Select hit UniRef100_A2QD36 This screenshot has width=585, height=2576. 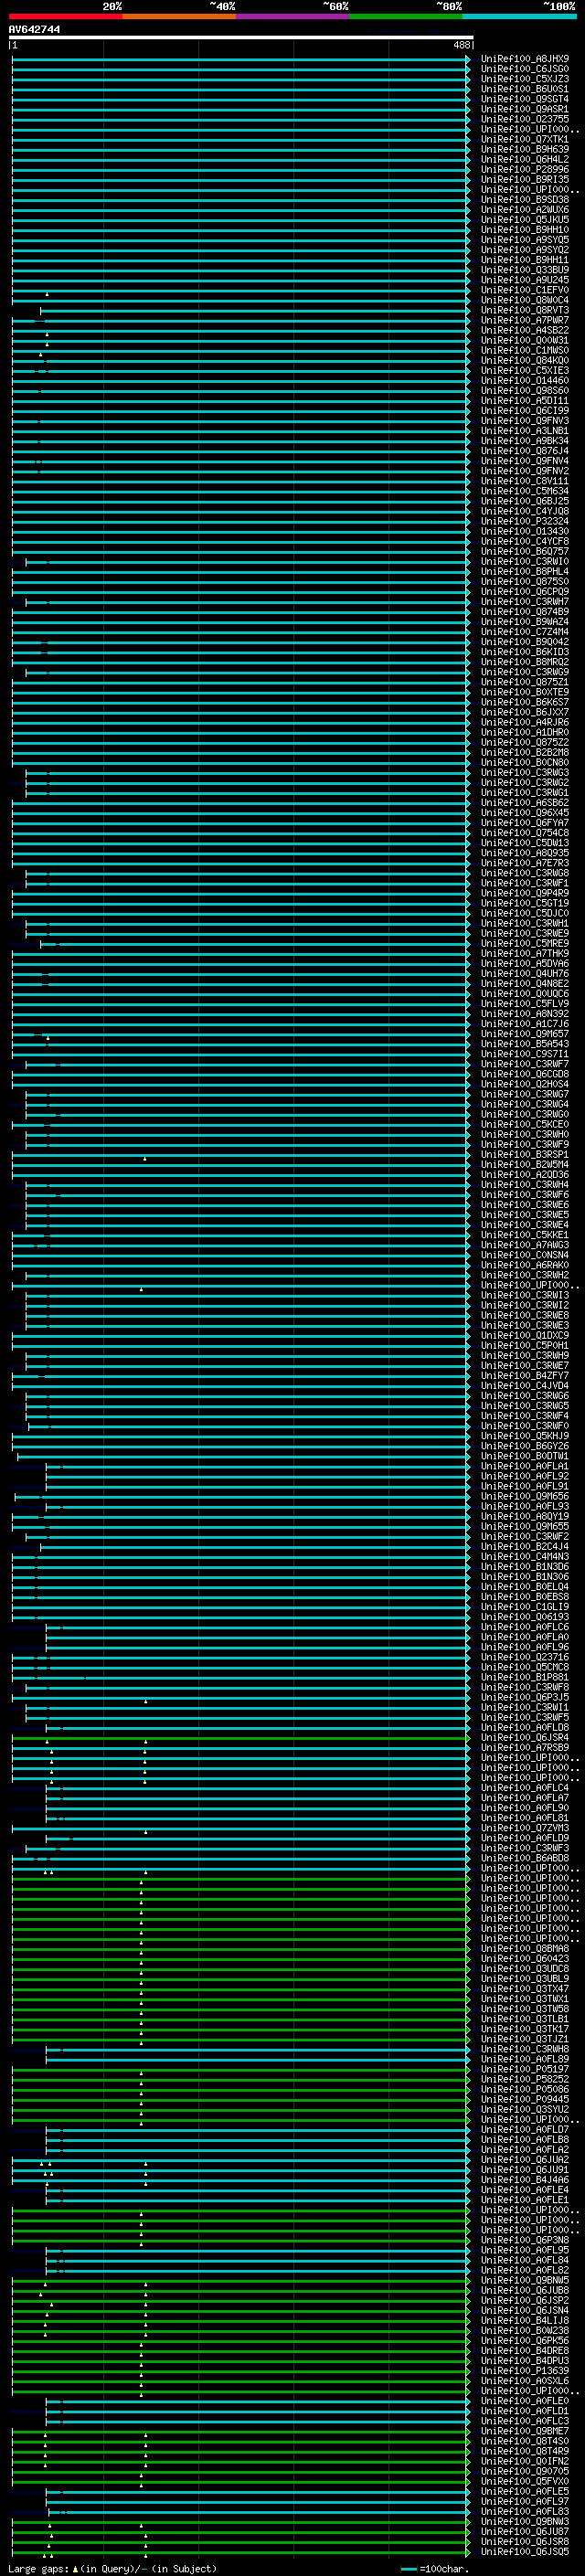point(525,1174)
